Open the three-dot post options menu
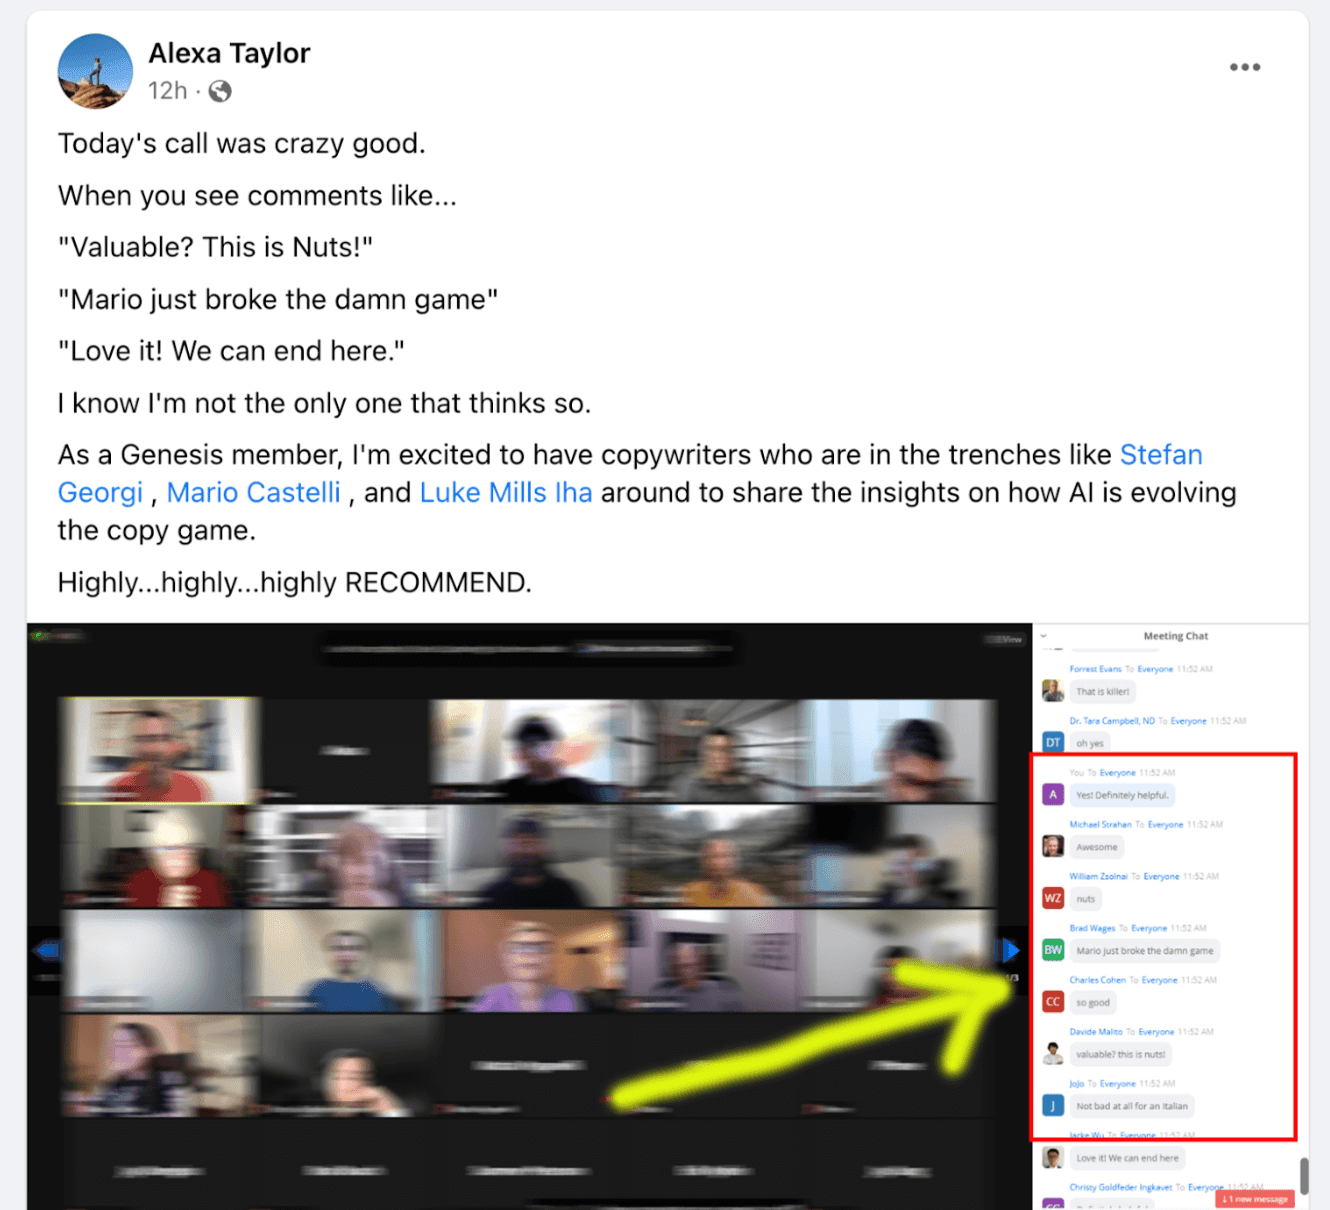Image resolution: width=1330 pixels, height=1210 pixels. [x=1244, y=67]
